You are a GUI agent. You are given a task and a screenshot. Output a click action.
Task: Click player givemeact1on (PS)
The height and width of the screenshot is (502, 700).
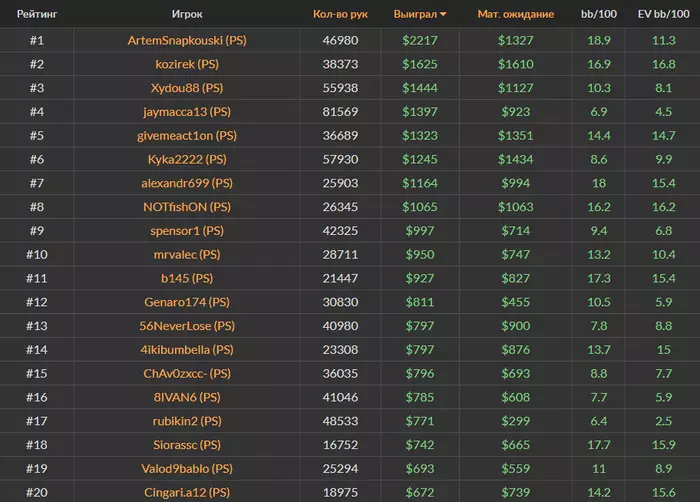(187, 135)
